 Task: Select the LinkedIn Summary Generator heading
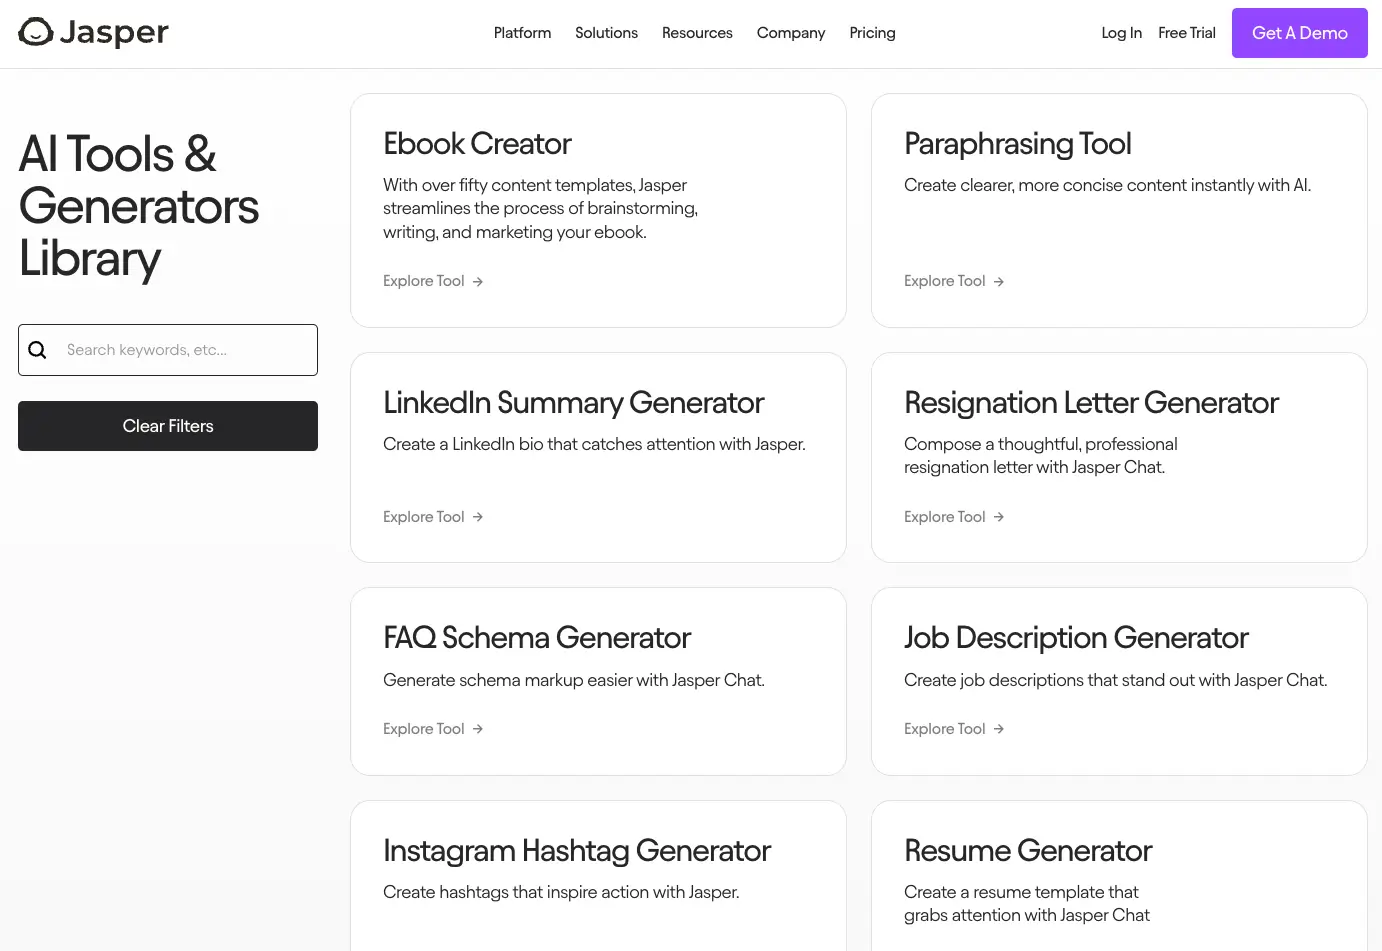[573, 403]
